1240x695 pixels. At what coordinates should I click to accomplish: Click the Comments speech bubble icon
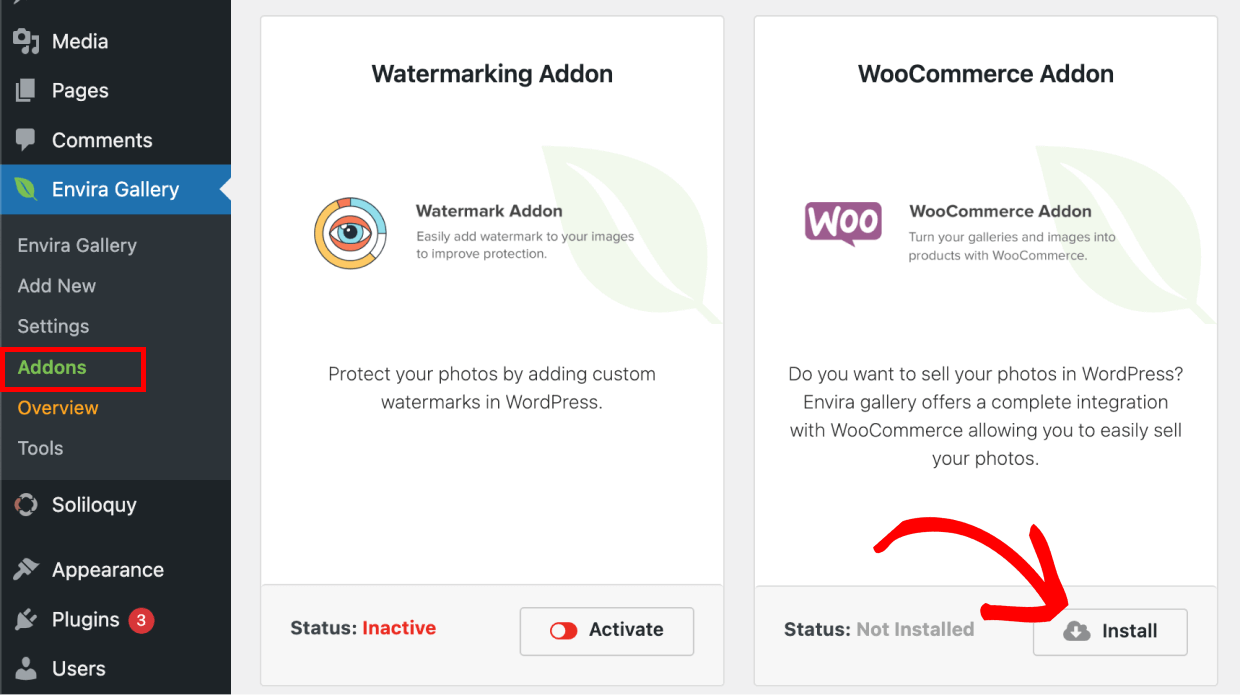point(26,140)
